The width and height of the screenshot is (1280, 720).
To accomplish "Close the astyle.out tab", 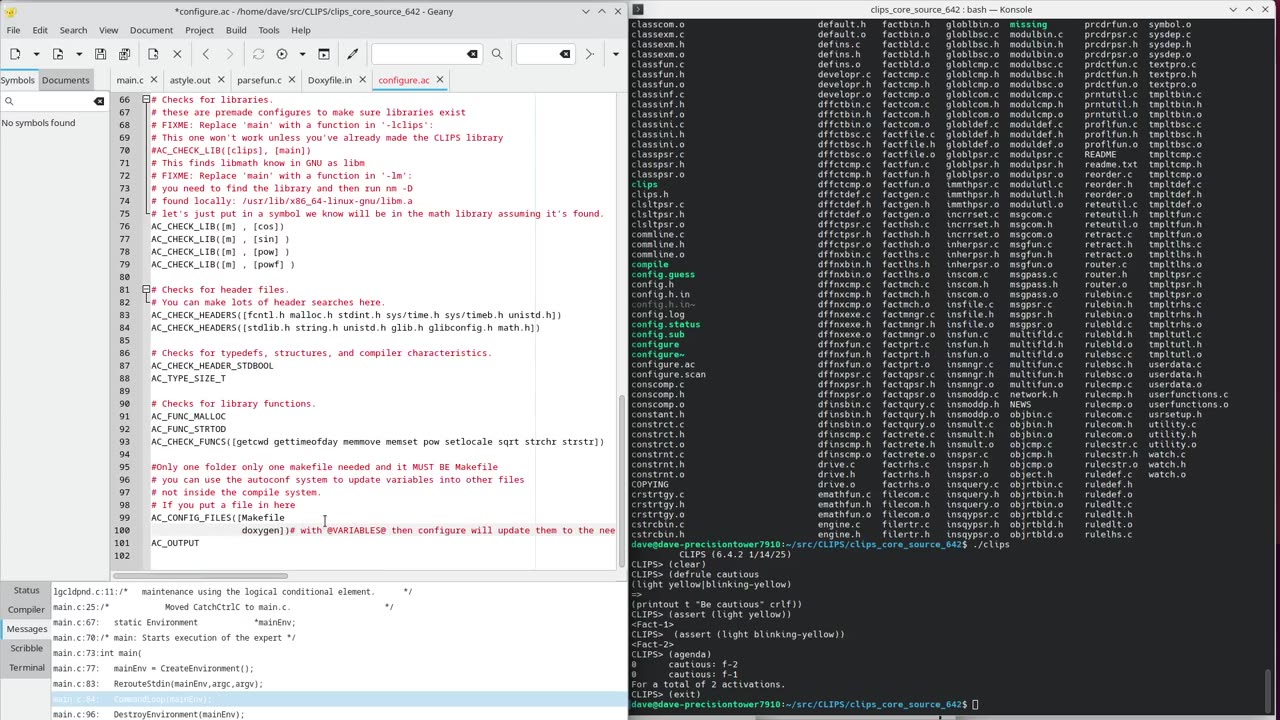I will (x=220, y=80).
